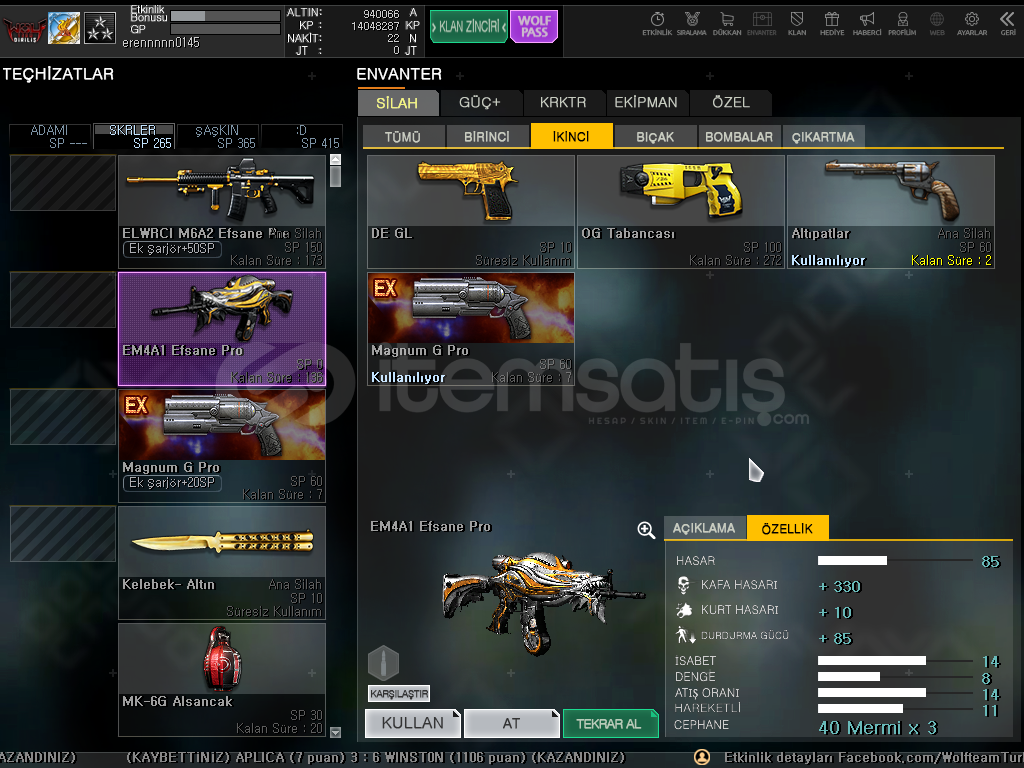1024x768 pixels.
Task: Switch to the Güç+ tab
Action: (x=480, y=103)
